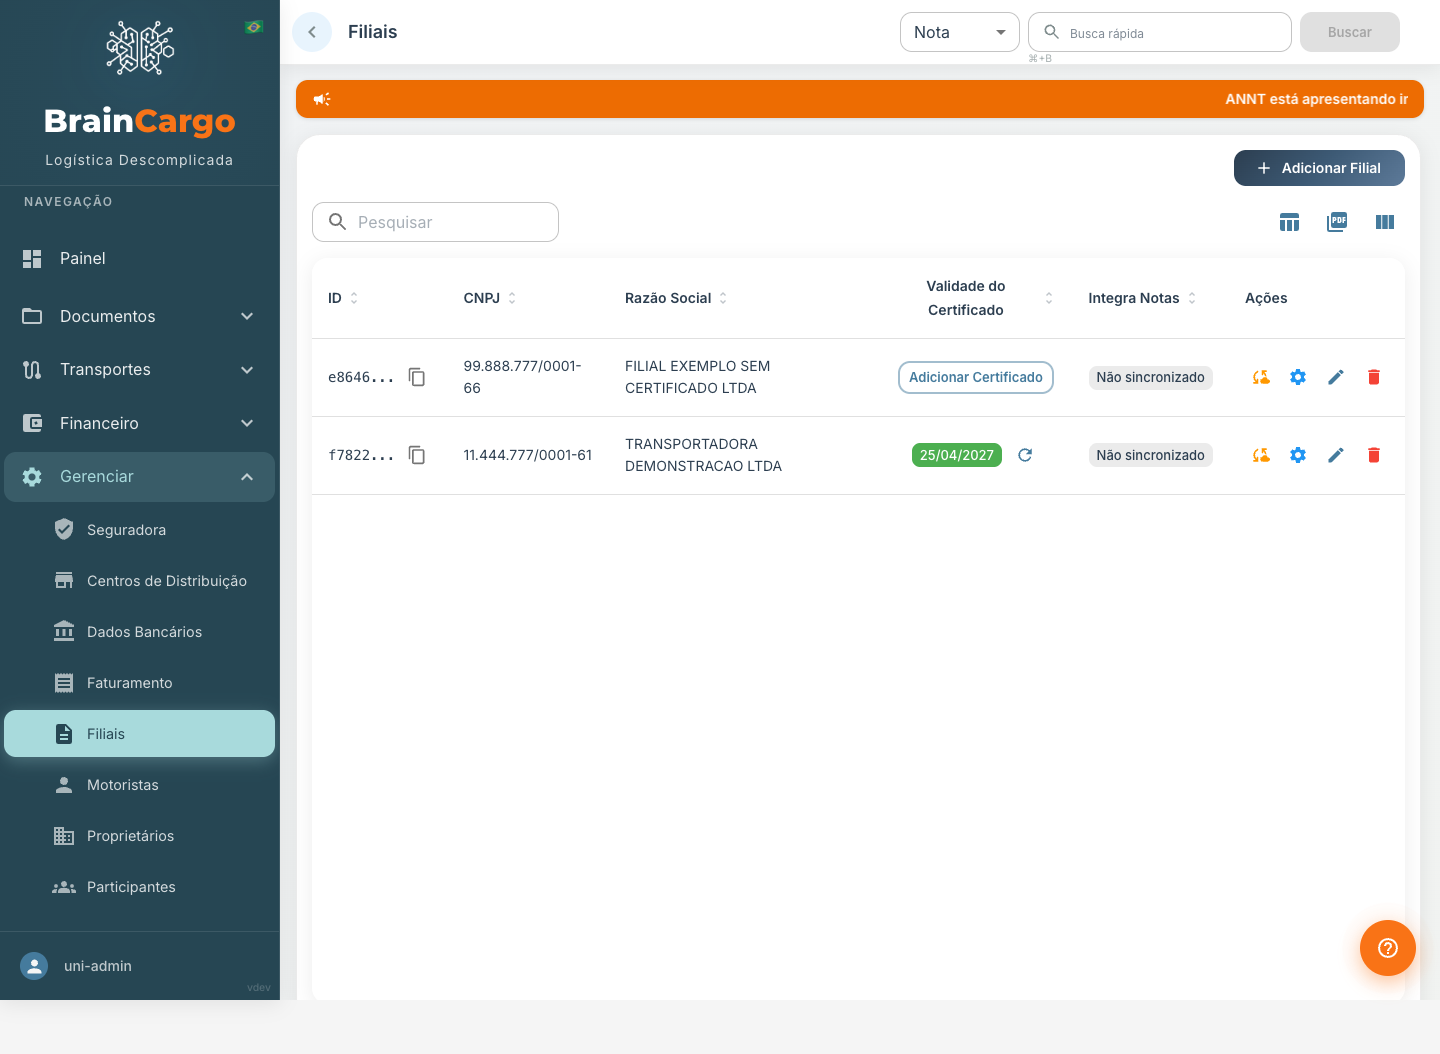Focus the Pesquisar search field
1440x1054 pixels.
click(x=435, y=222)
